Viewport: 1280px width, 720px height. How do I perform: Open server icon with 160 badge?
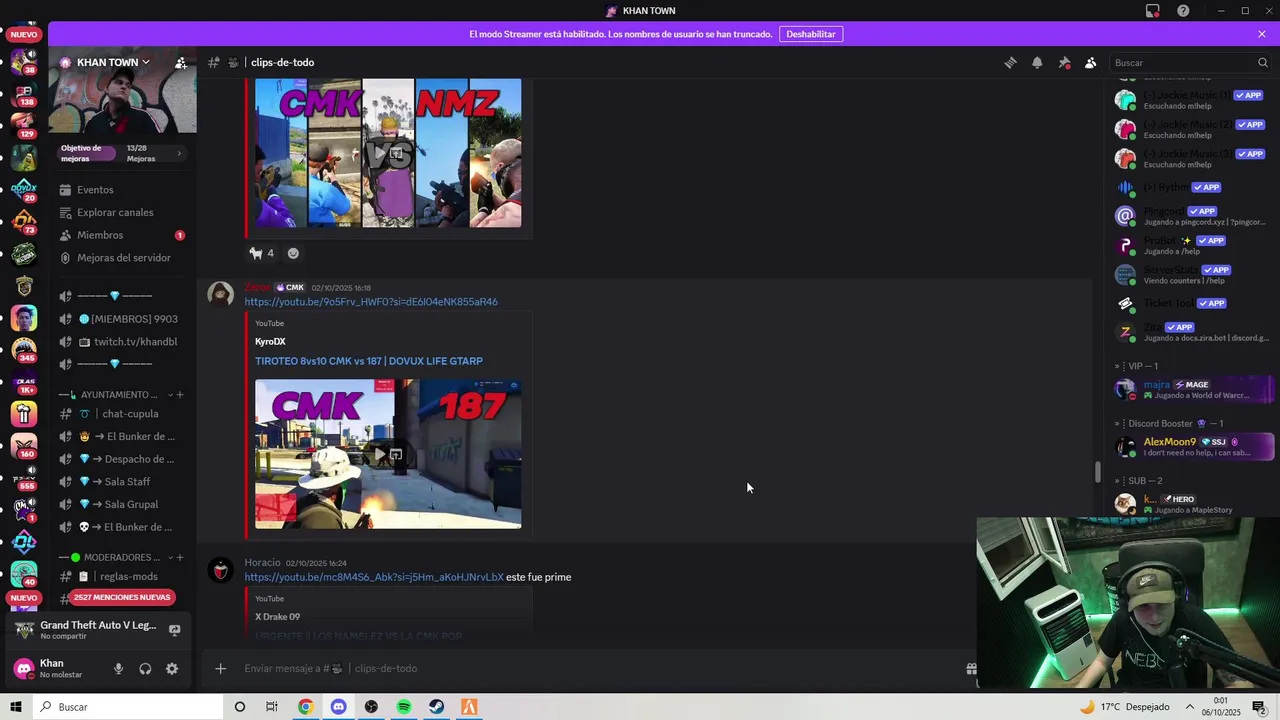click(x=24, y=446)
